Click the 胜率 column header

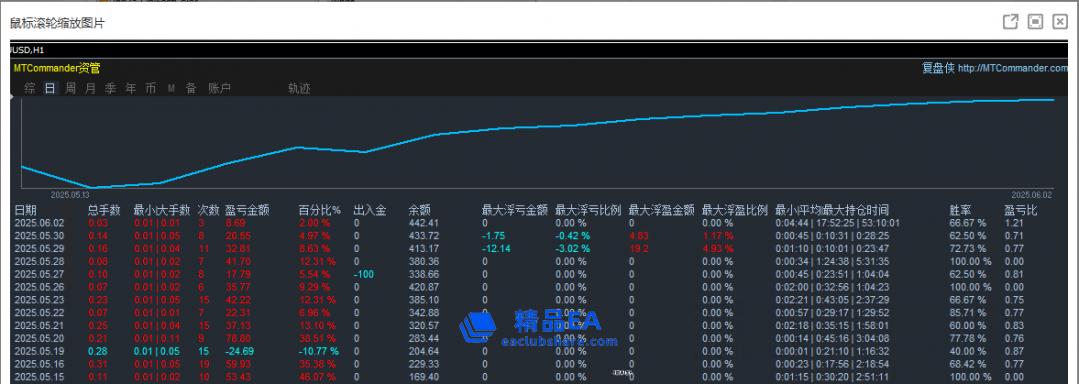tap(960, 211)
